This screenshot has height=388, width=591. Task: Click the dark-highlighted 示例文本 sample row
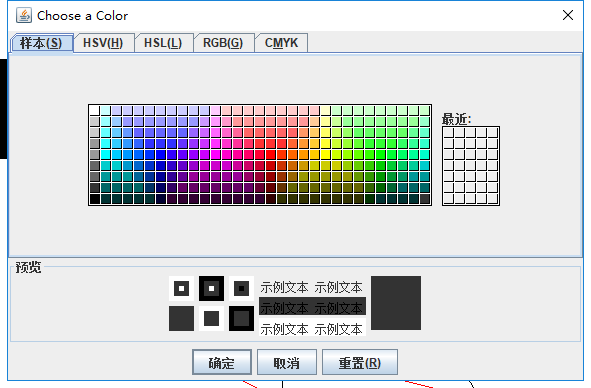312,306
